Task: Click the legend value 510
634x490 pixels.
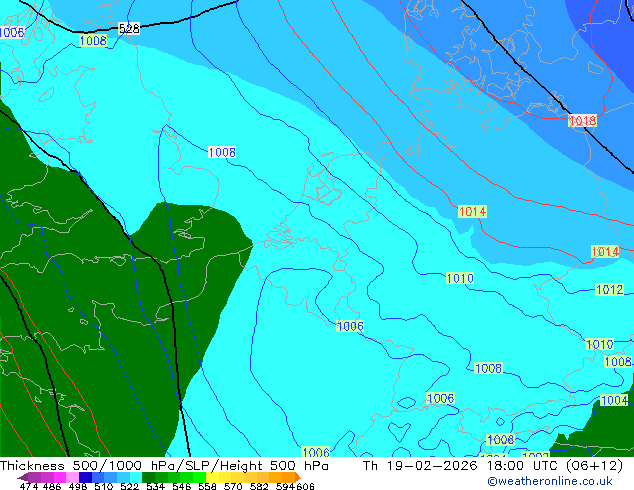Action: (x=104, y=486)
